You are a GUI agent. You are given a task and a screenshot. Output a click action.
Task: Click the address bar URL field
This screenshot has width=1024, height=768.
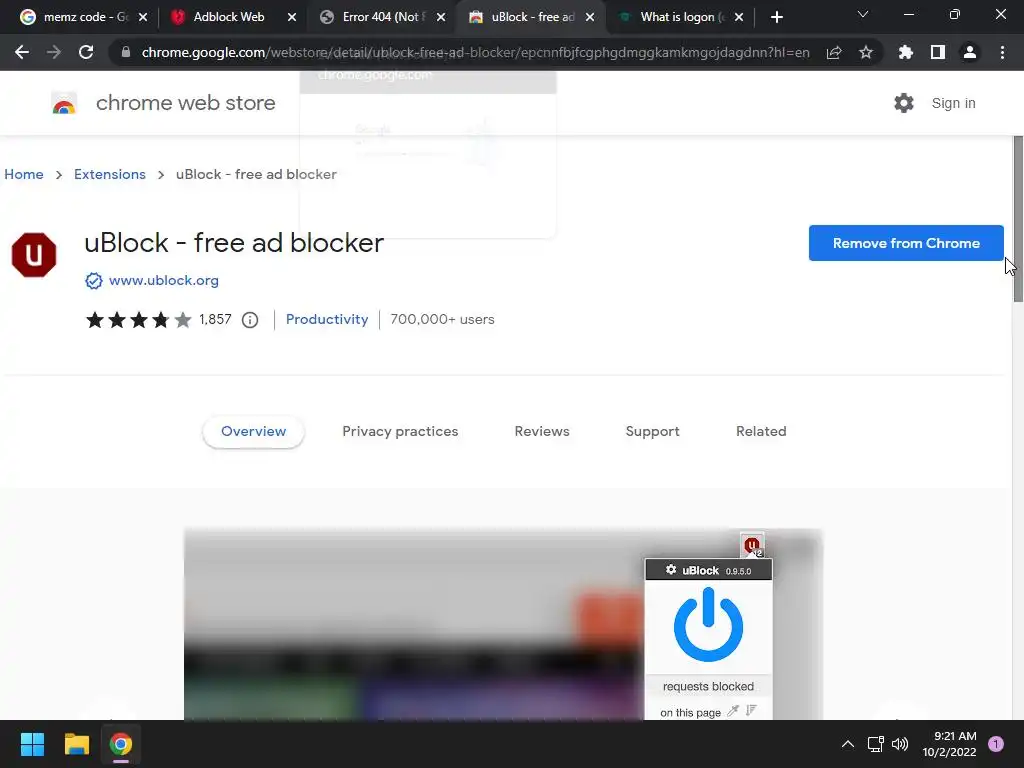tap(475, 52)
